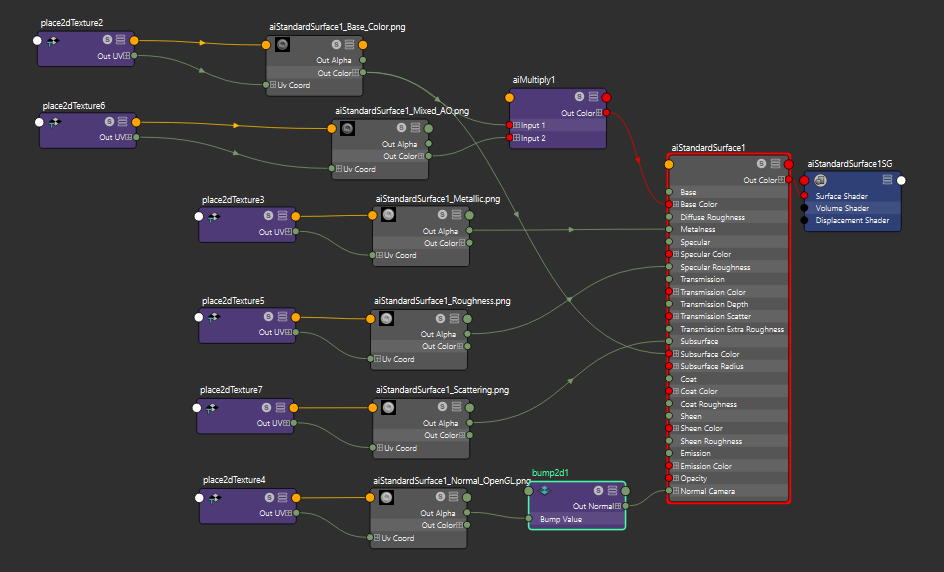
Task: Click texture swatch on Normal_OpenGL.png node
Action: tap(387, 497)
